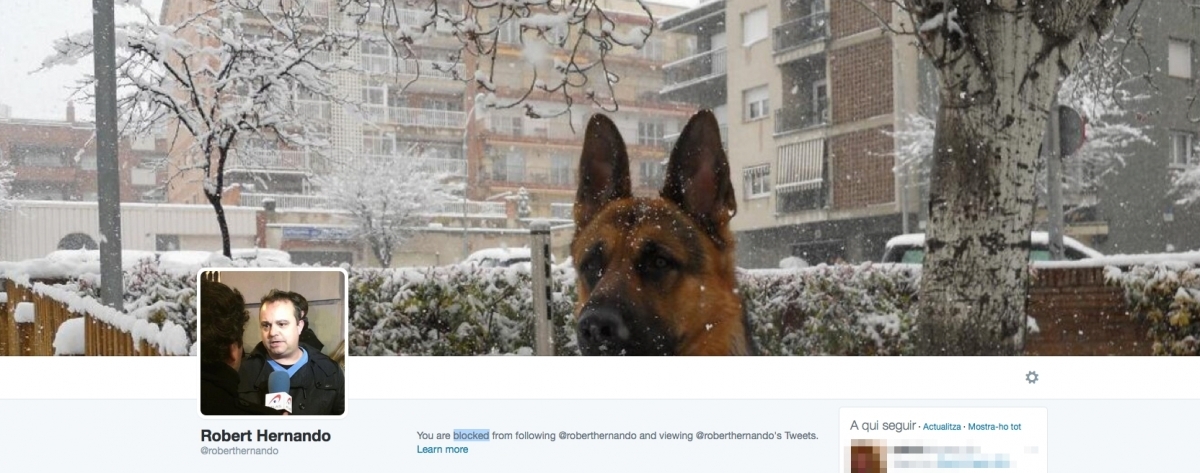Refresh suggestions with Actualitza
This screenshot has width=1200, height=473.
[x=941, y=427]
